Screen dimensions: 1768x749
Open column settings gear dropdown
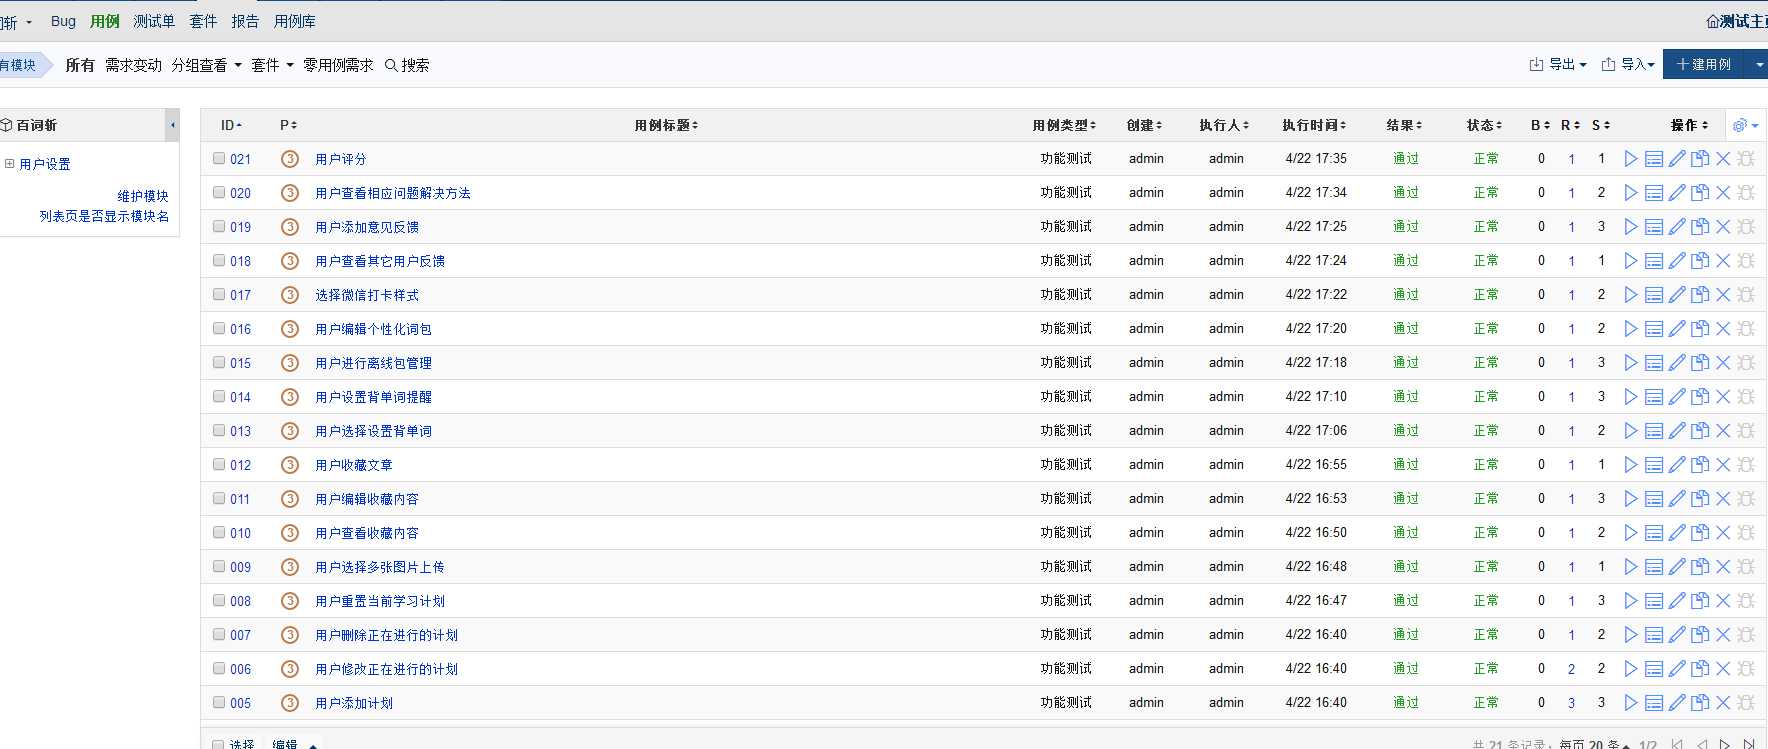pyautogui.click(x=1745, y=125)
